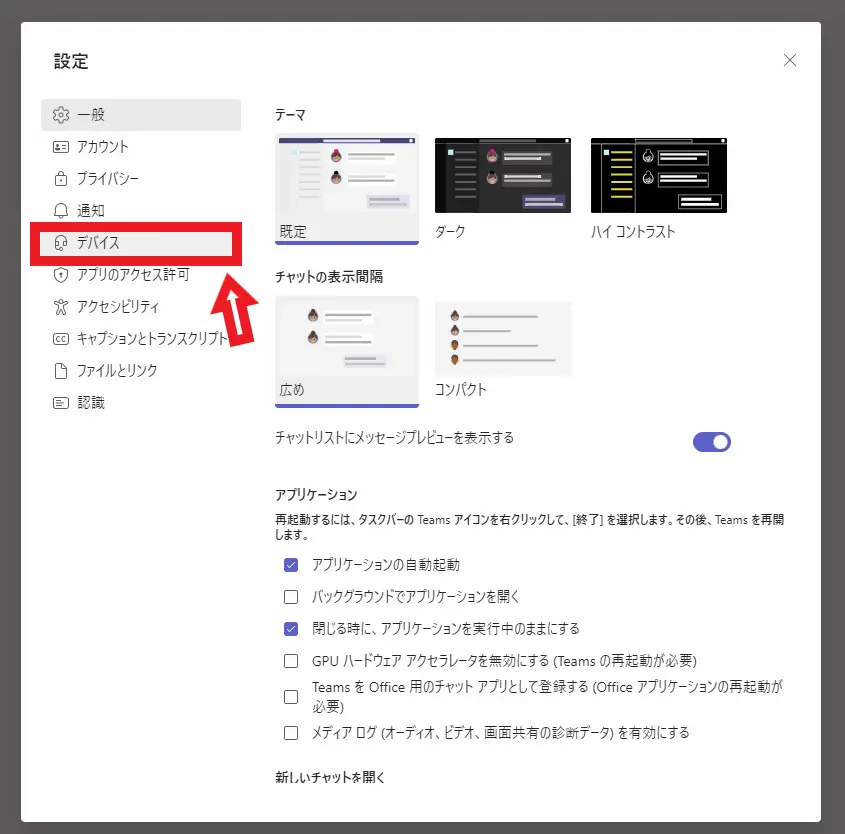Select the ハイ コントラスト theme thumbnail
Image resolution: width=845 pixels, height=834 pixels.
pyautogui.click(x=659, y=176)
